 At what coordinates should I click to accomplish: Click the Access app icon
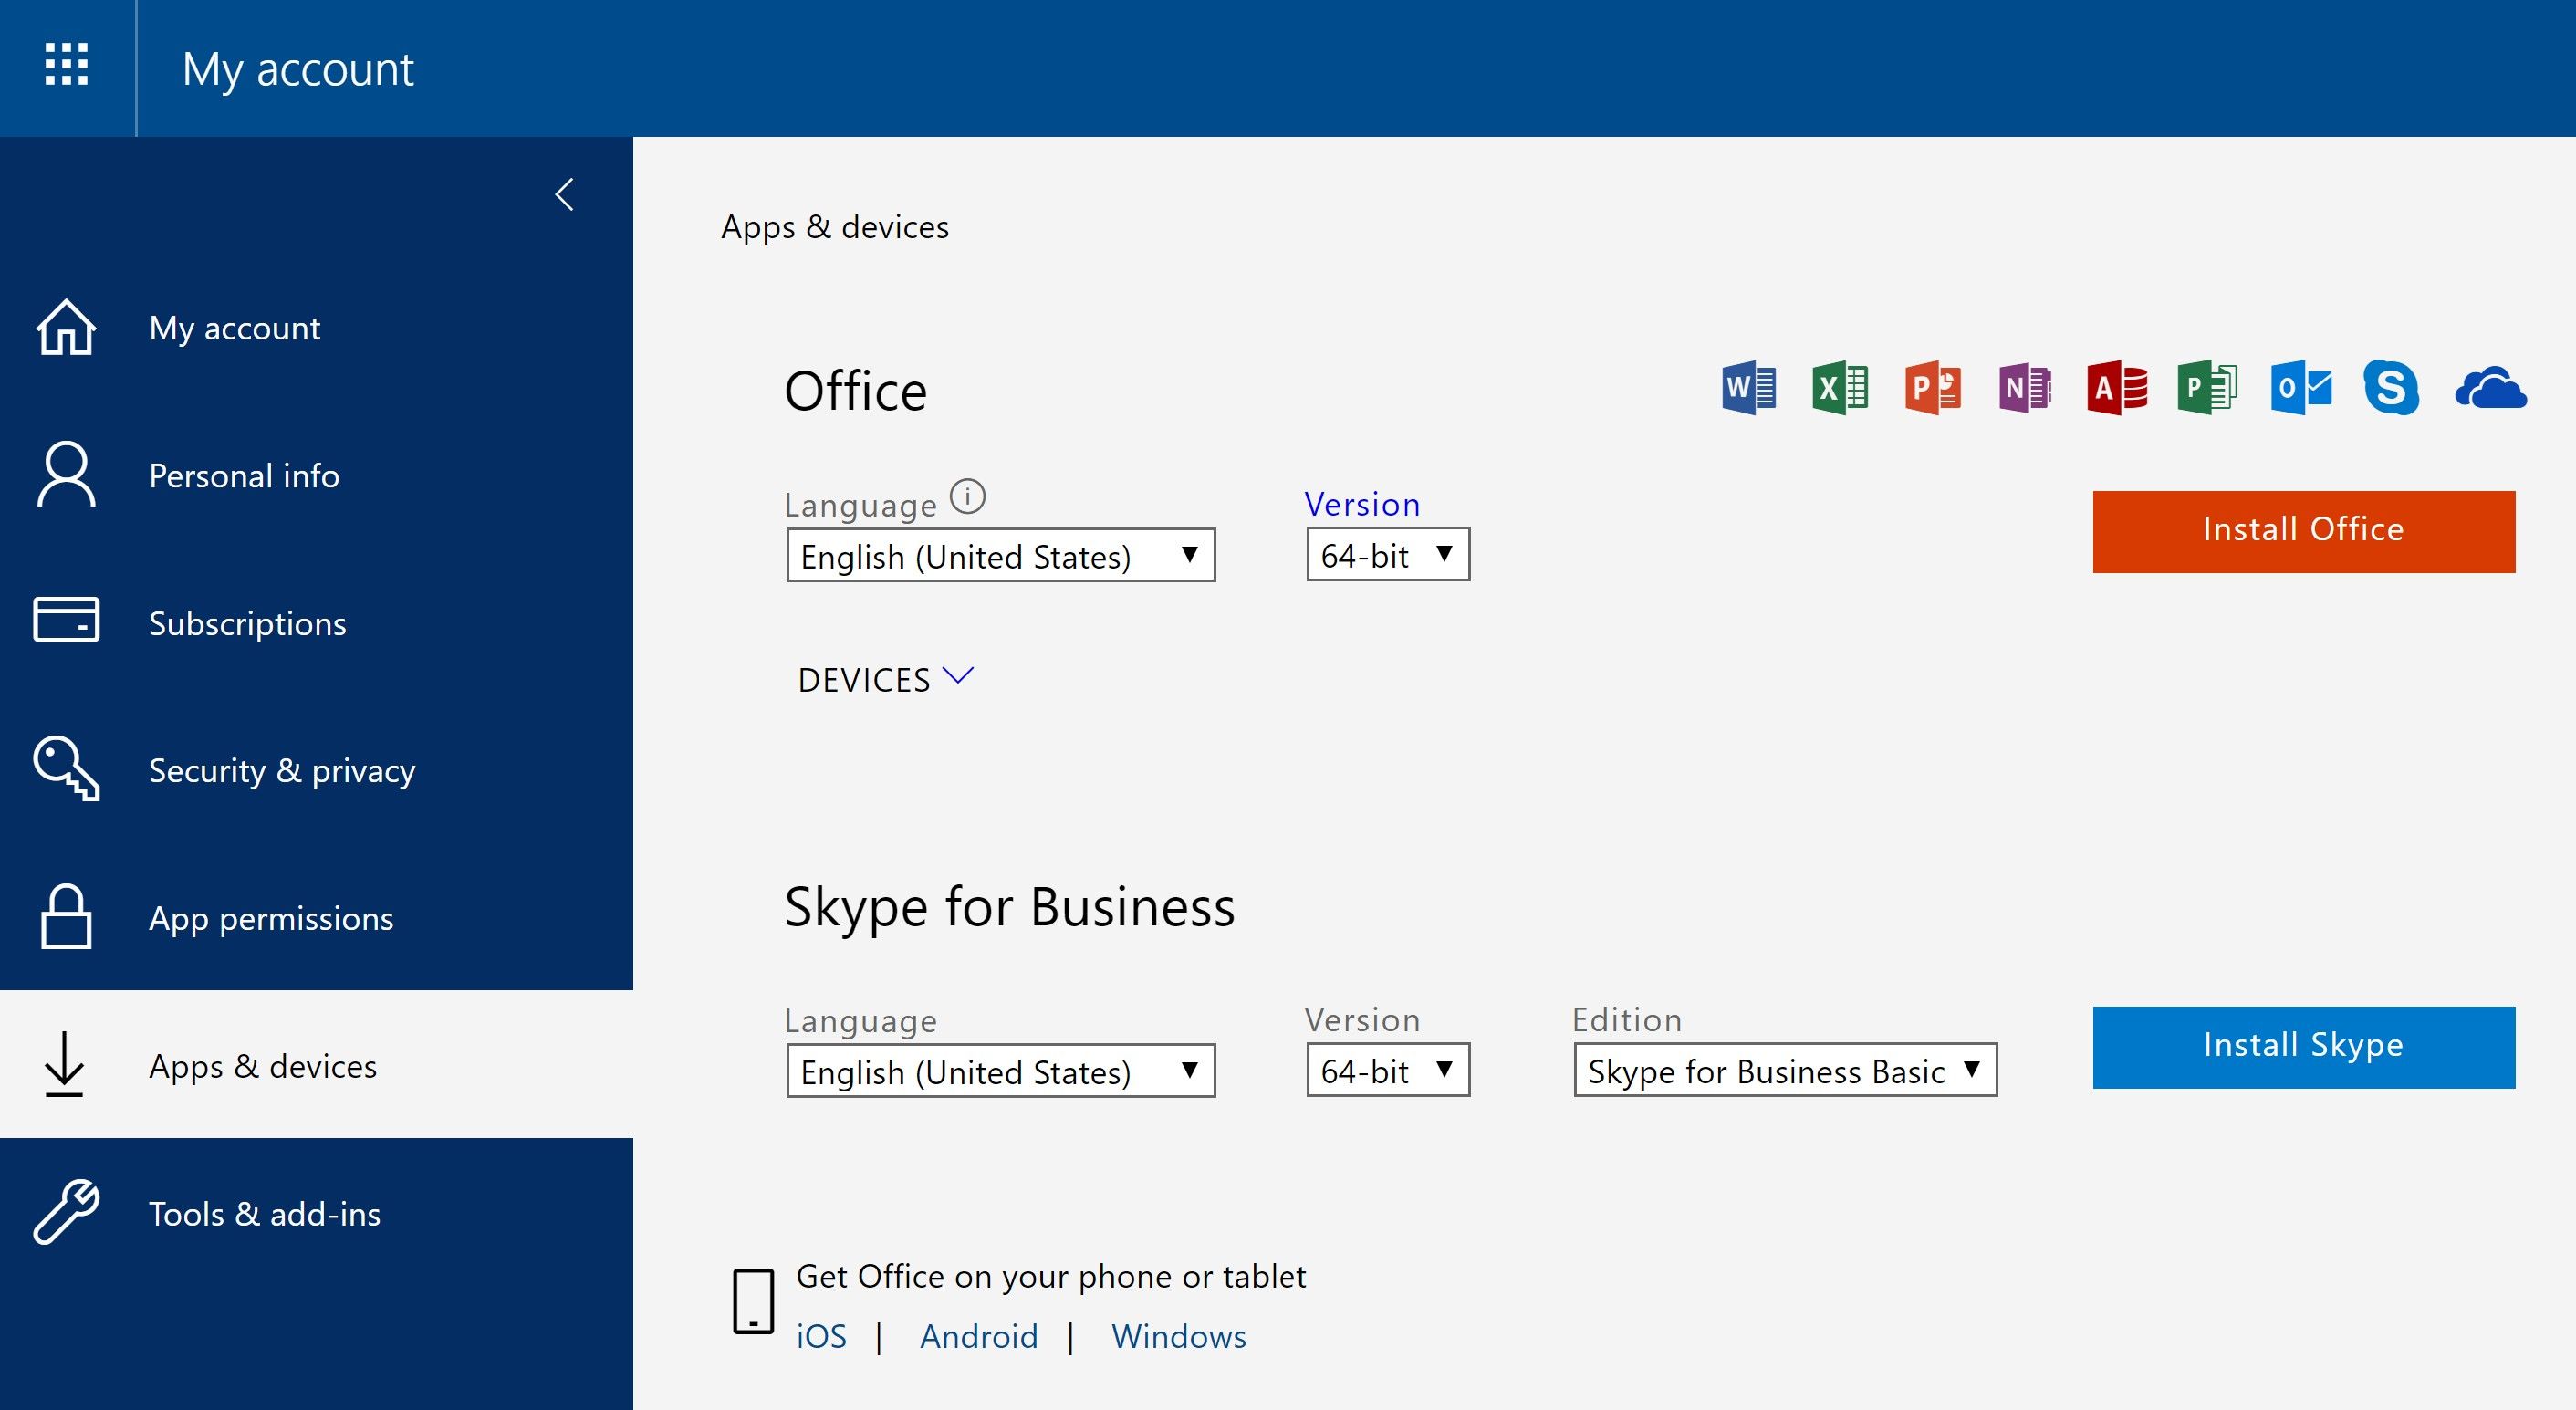[x=2116, y=387]
